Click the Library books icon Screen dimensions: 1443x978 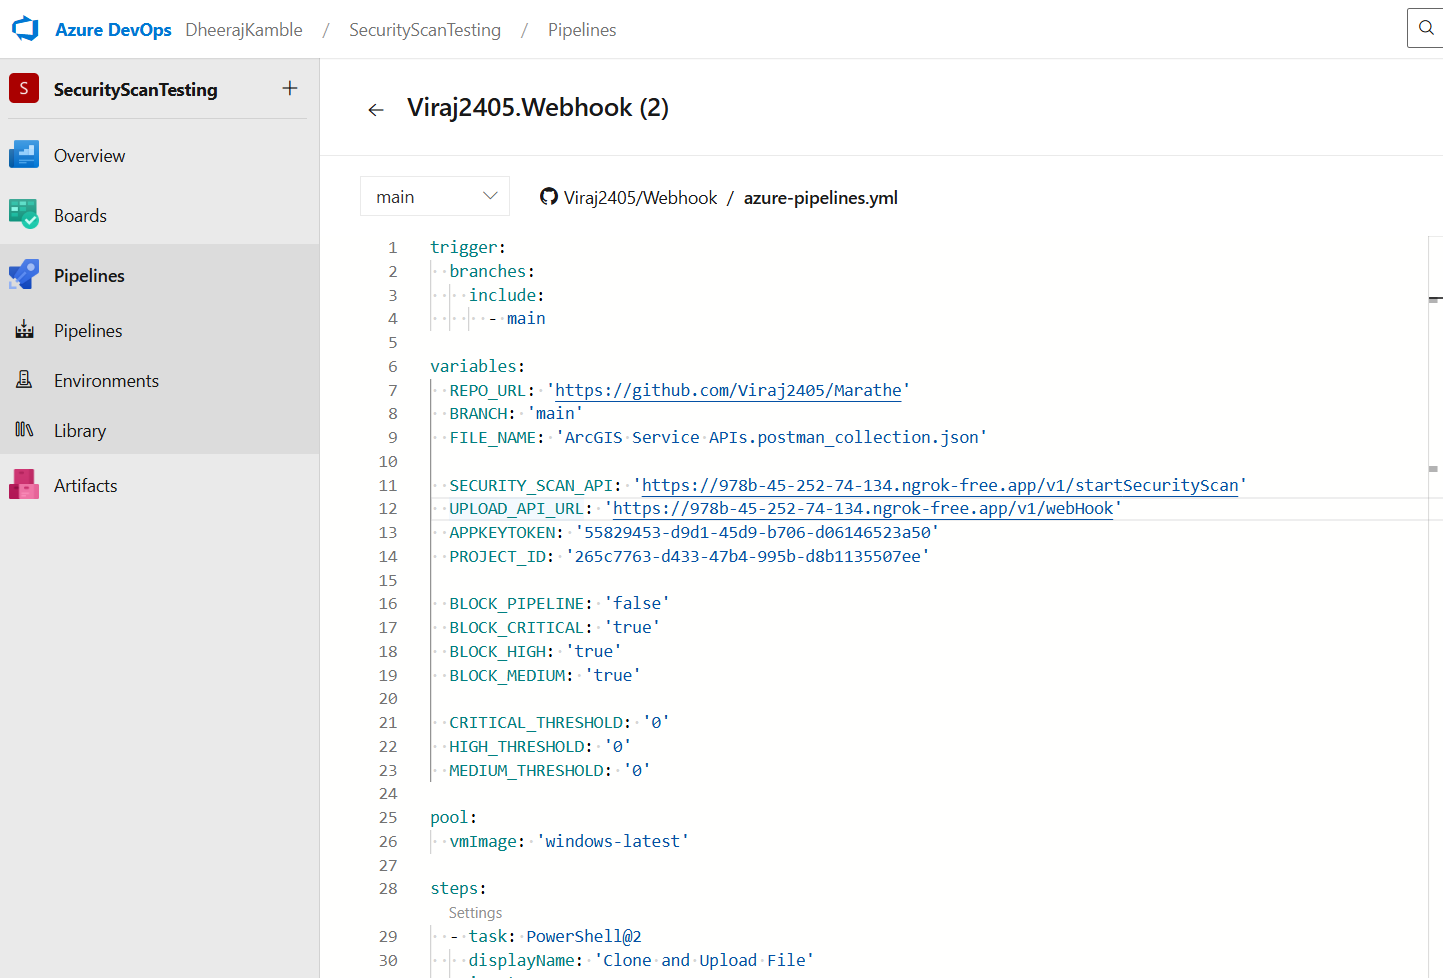(x=25, y=430)
